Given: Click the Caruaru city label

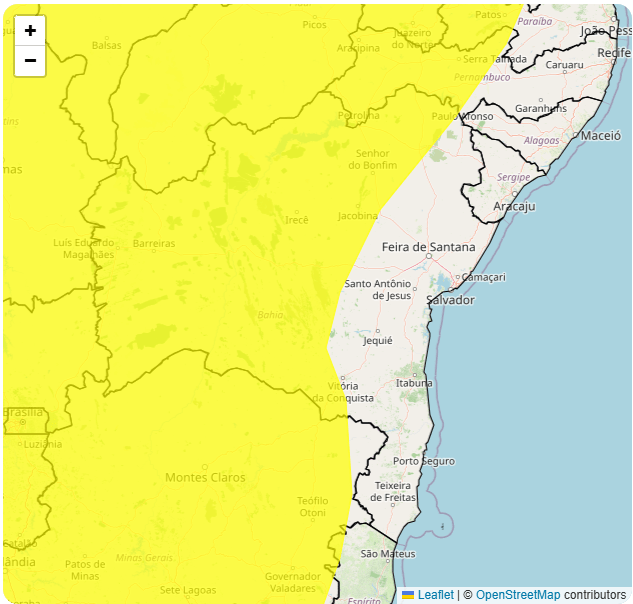Looking at the screenshot, I should [564, 65].
